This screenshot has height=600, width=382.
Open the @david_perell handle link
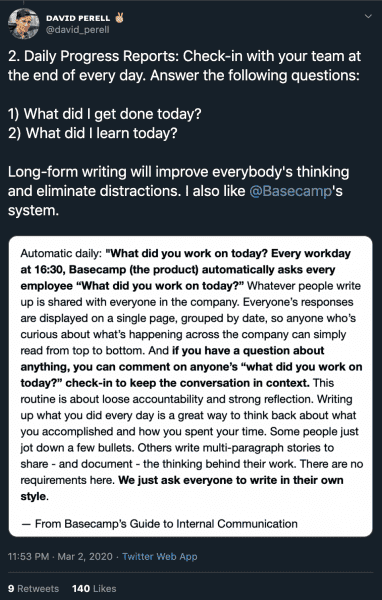[x=77, y=30]
